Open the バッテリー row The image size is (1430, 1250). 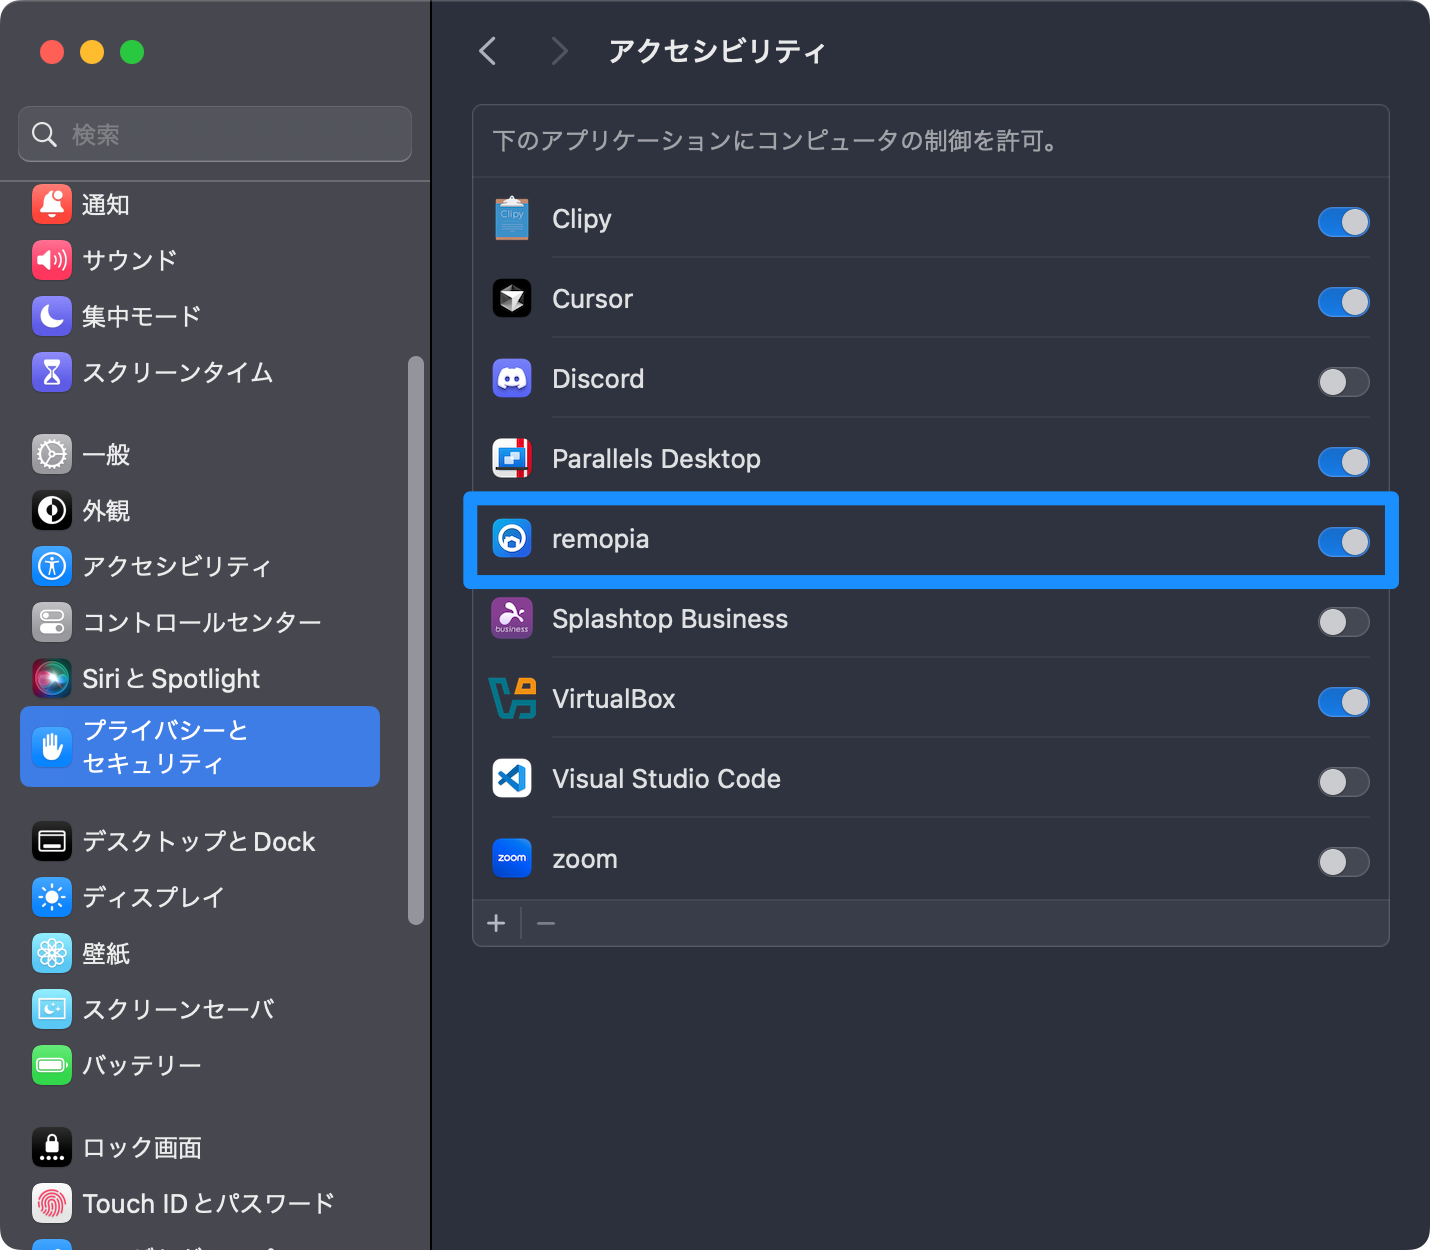[x=200, y=1066]
